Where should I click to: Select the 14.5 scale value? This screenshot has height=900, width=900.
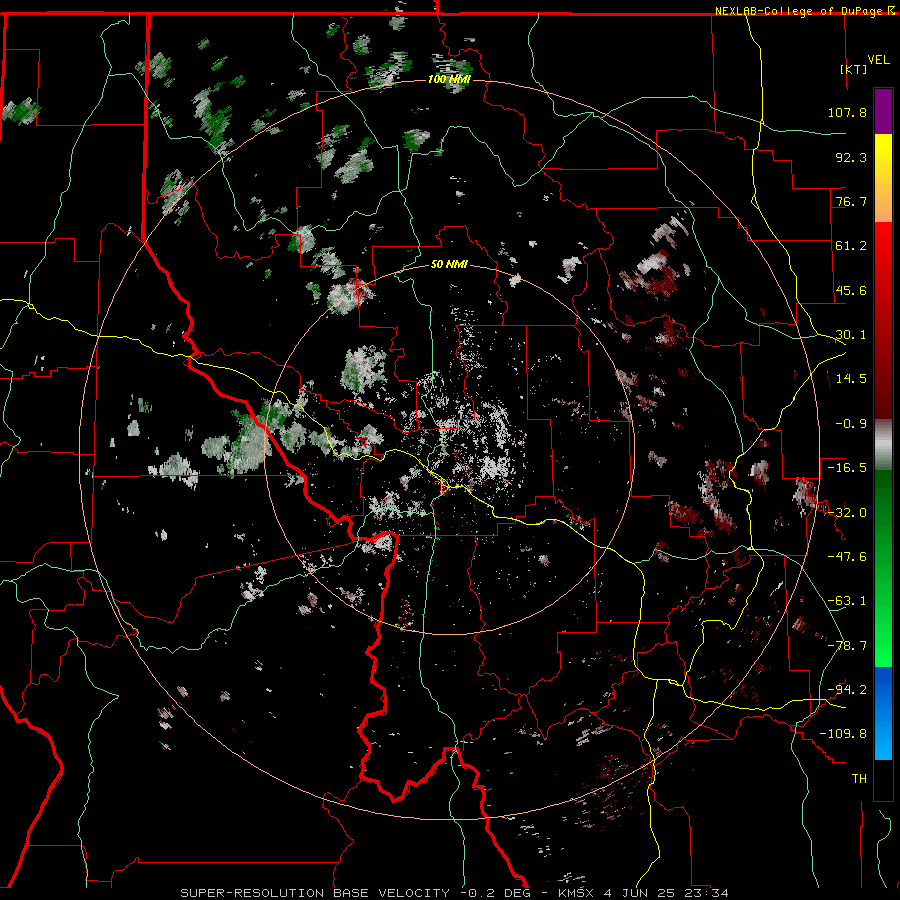851,379
